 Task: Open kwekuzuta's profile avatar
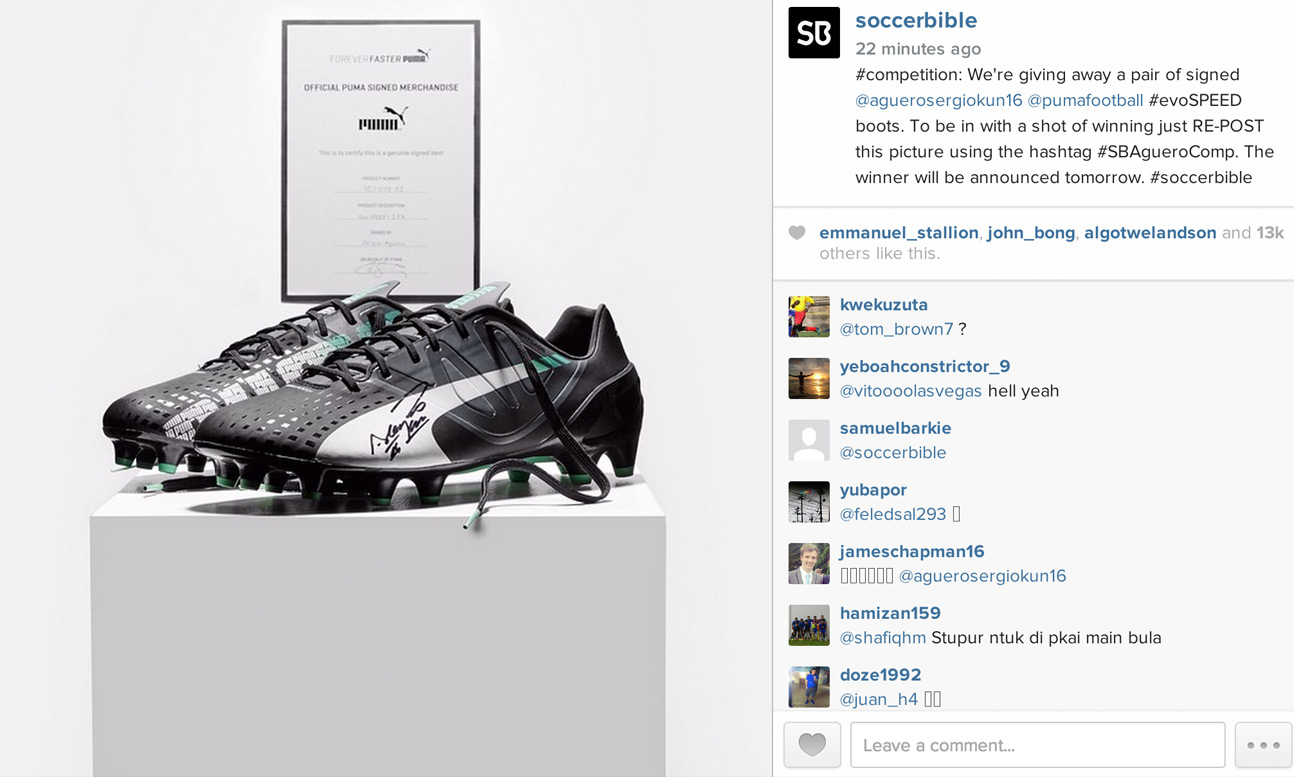point(809,317)
